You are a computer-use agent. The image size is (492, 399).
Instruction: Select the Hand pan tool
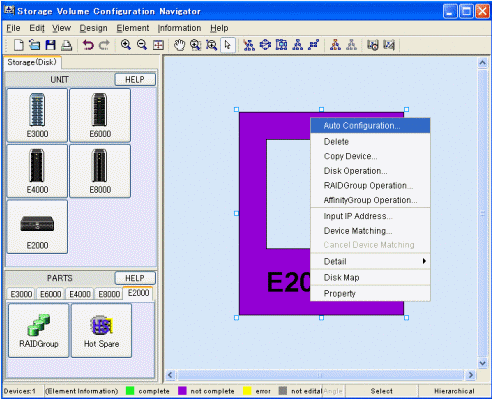point(179,45)
